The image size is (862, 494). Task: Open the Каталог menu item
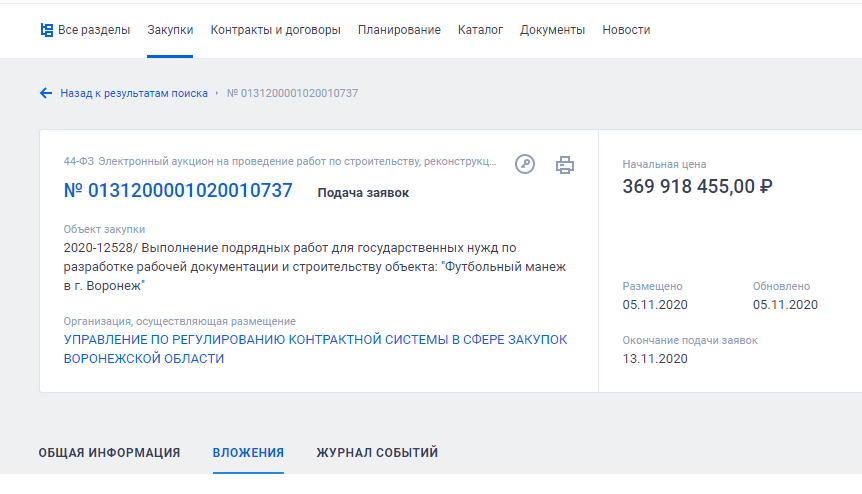tap(480, 30)
